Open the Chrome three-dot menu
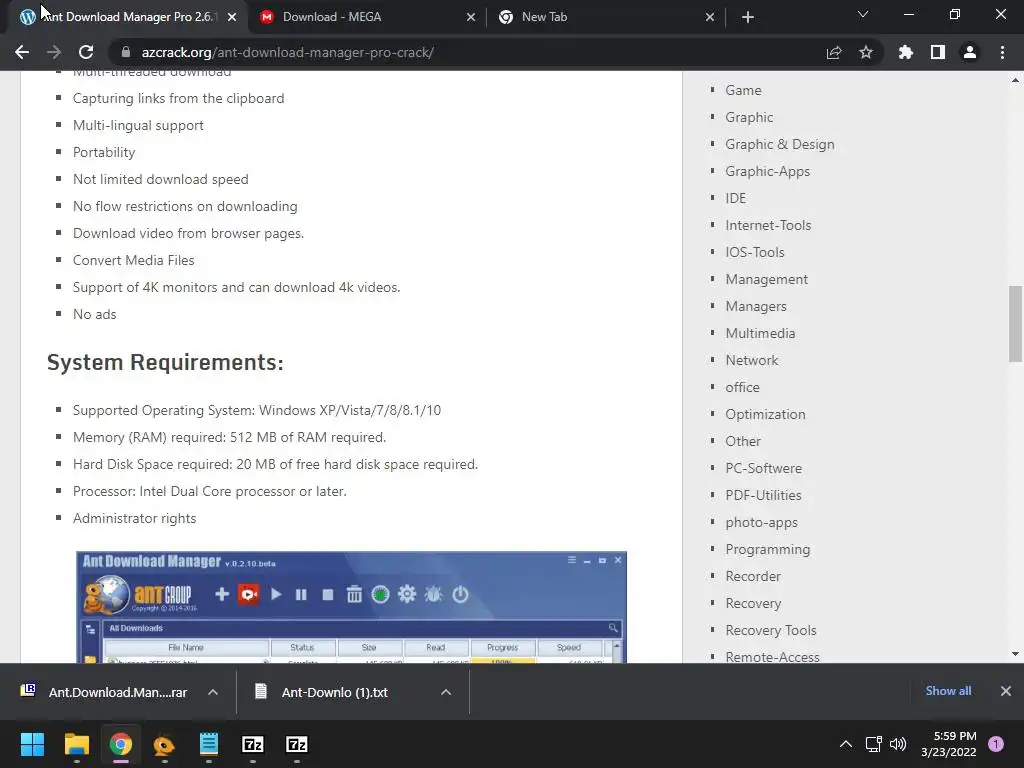Viewport: 1024px width, 768px height. [1002, 52]
